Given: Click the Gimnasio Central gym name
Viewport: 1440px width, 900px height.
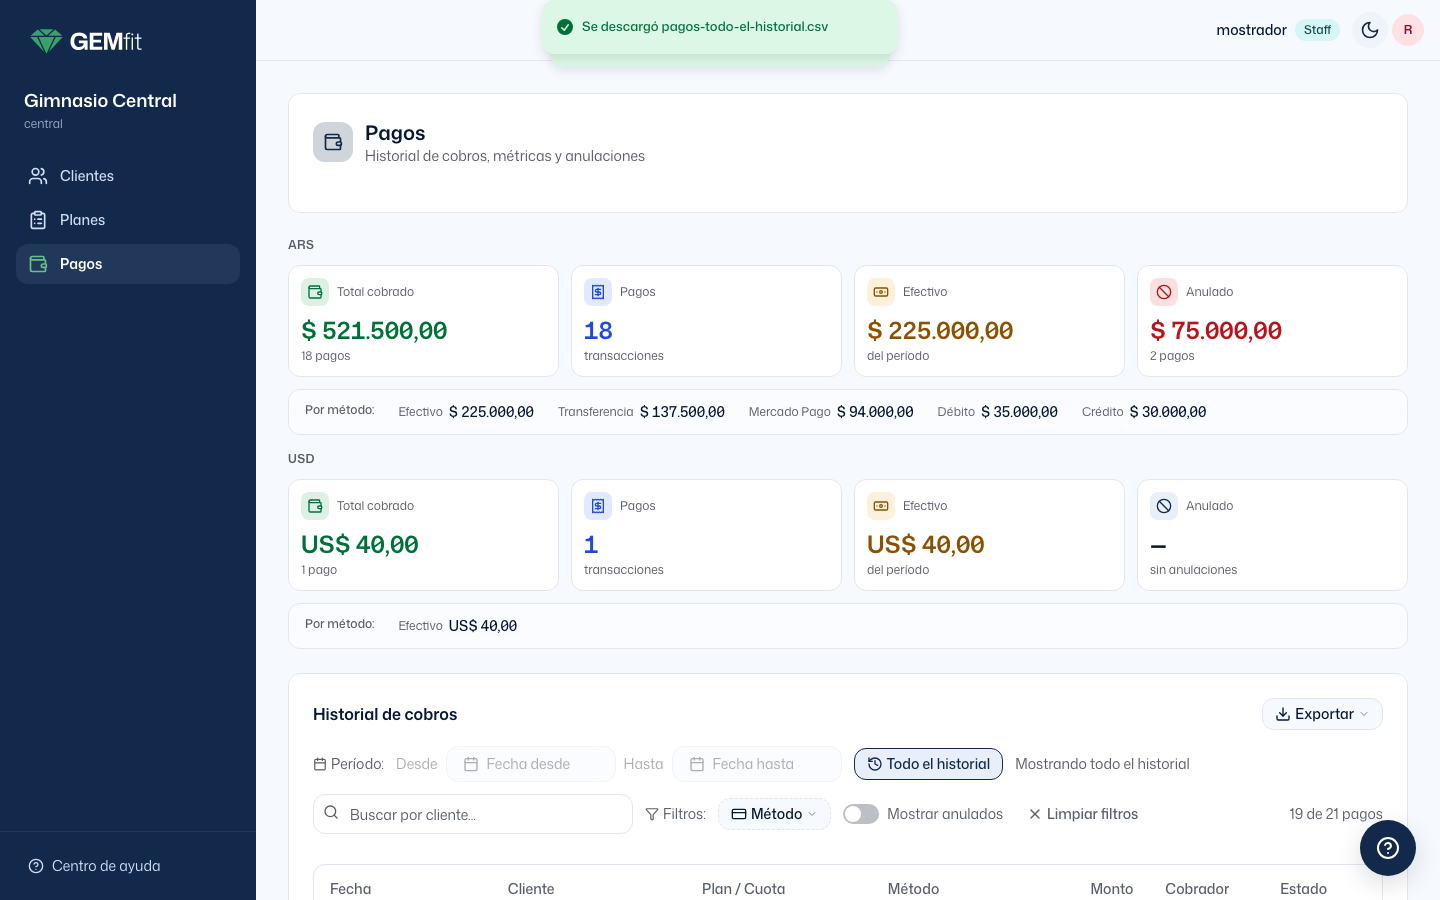Looking at the screenshot, I should (x=100, y=101).
